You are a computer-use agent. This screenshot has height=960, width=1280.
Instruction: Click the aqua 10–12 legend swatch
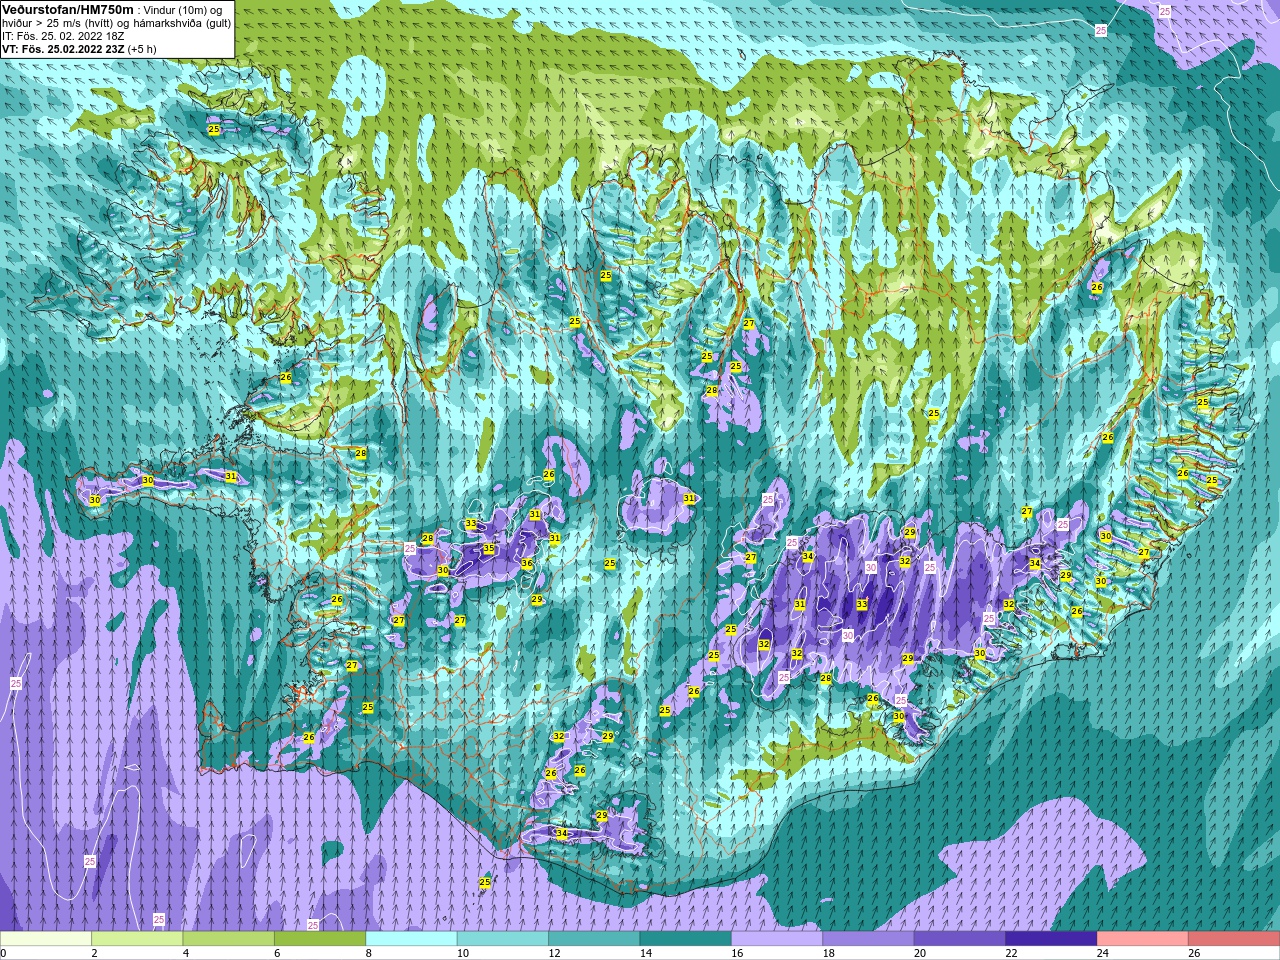[503, 939]
